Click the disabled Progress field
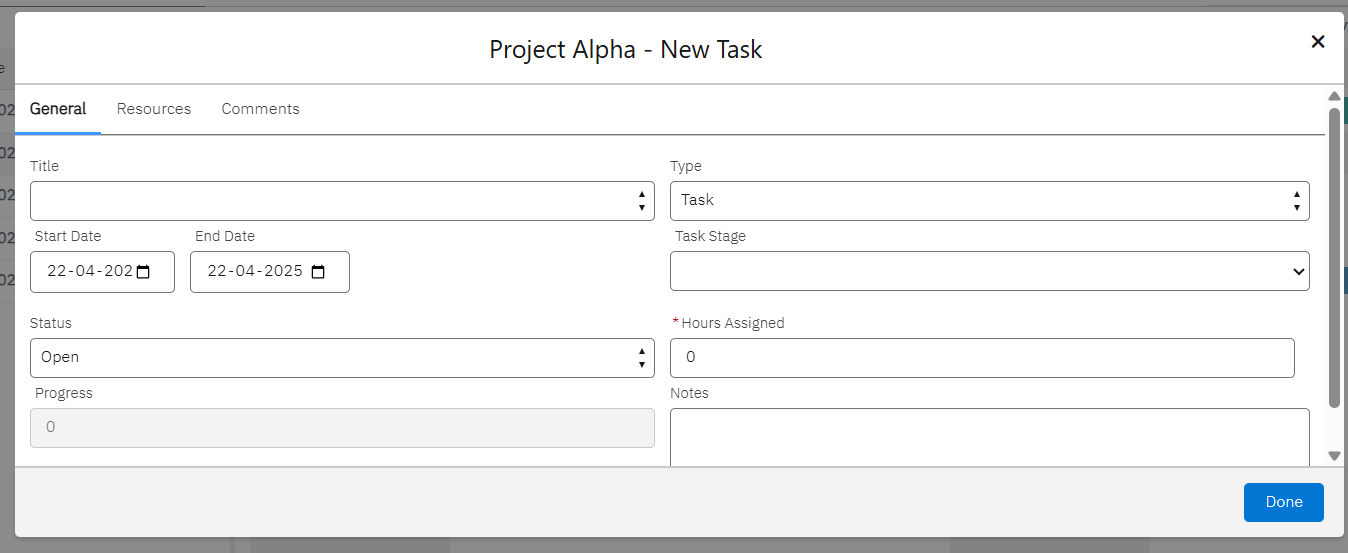This screenshot has width=1348, height=553. tap(342, 428)
